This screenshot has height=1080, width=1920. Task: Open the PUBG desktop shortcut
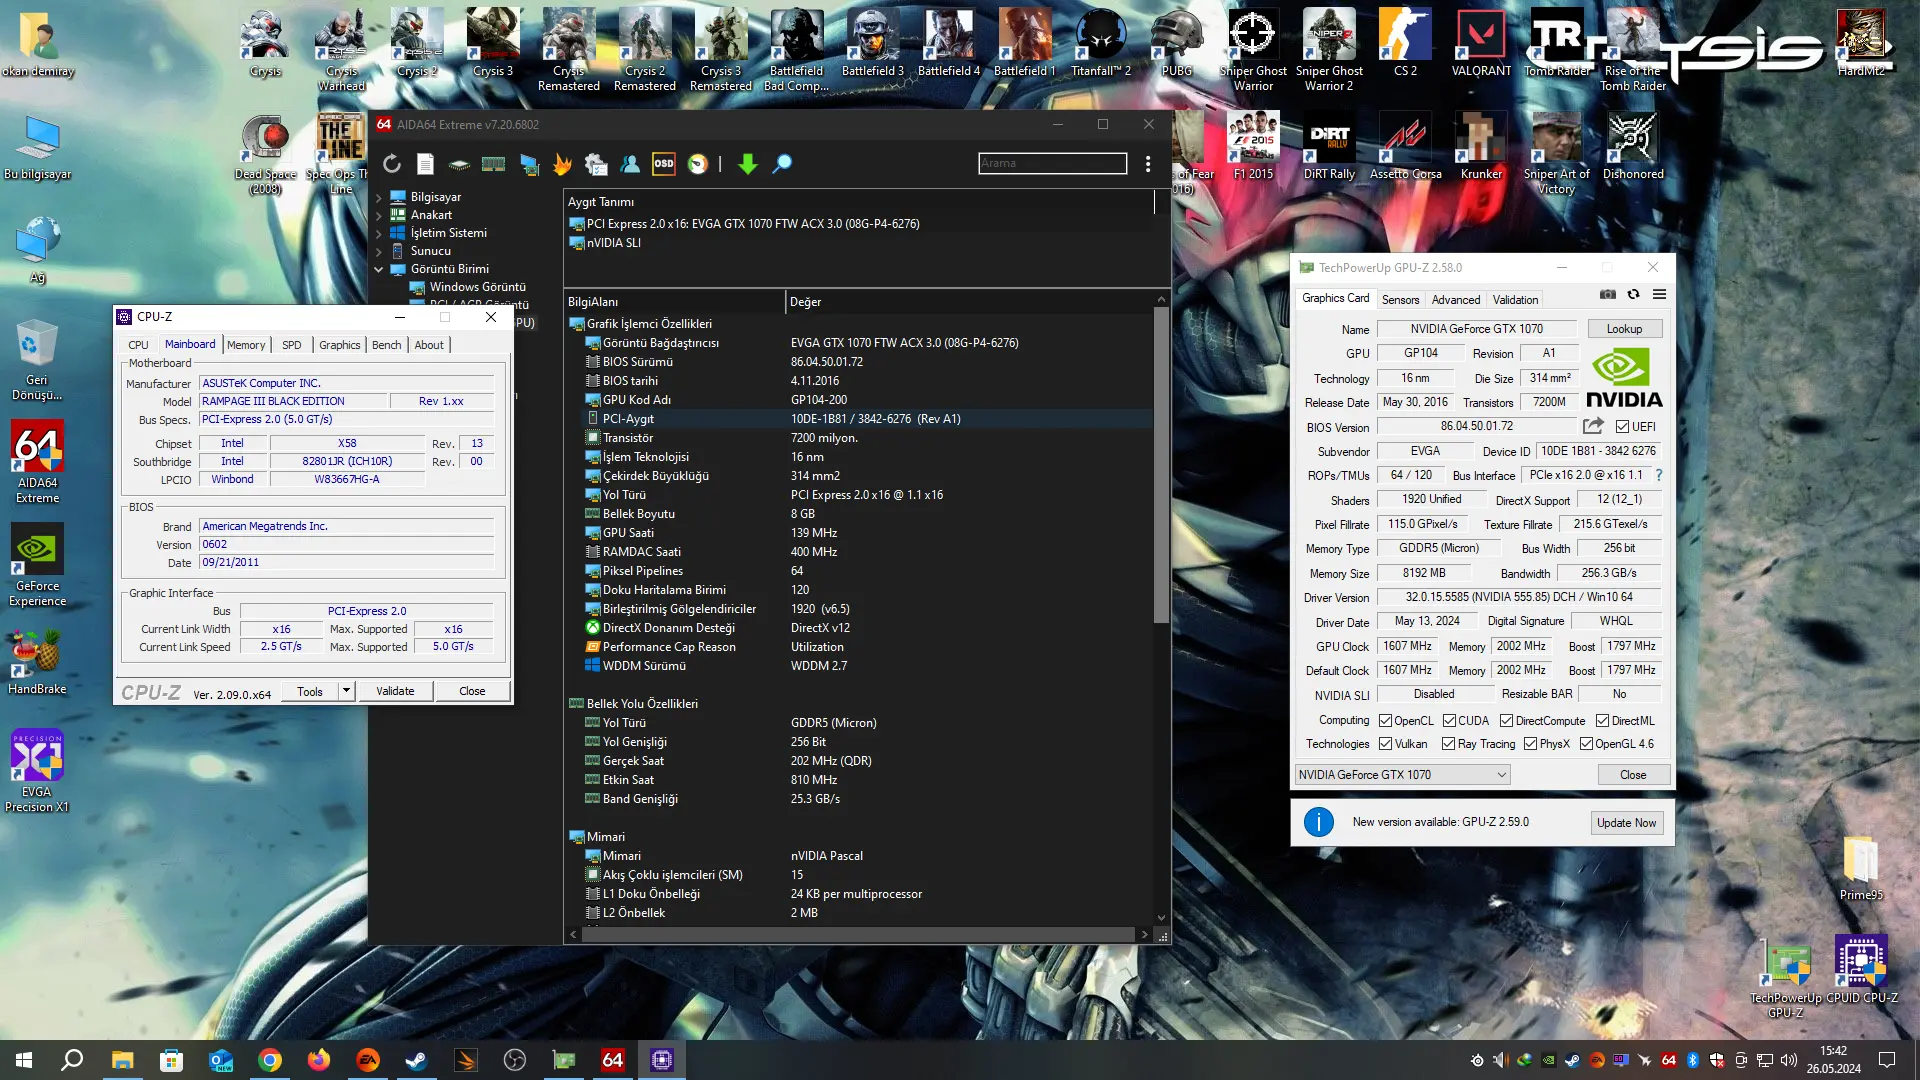click(1177, 43)
